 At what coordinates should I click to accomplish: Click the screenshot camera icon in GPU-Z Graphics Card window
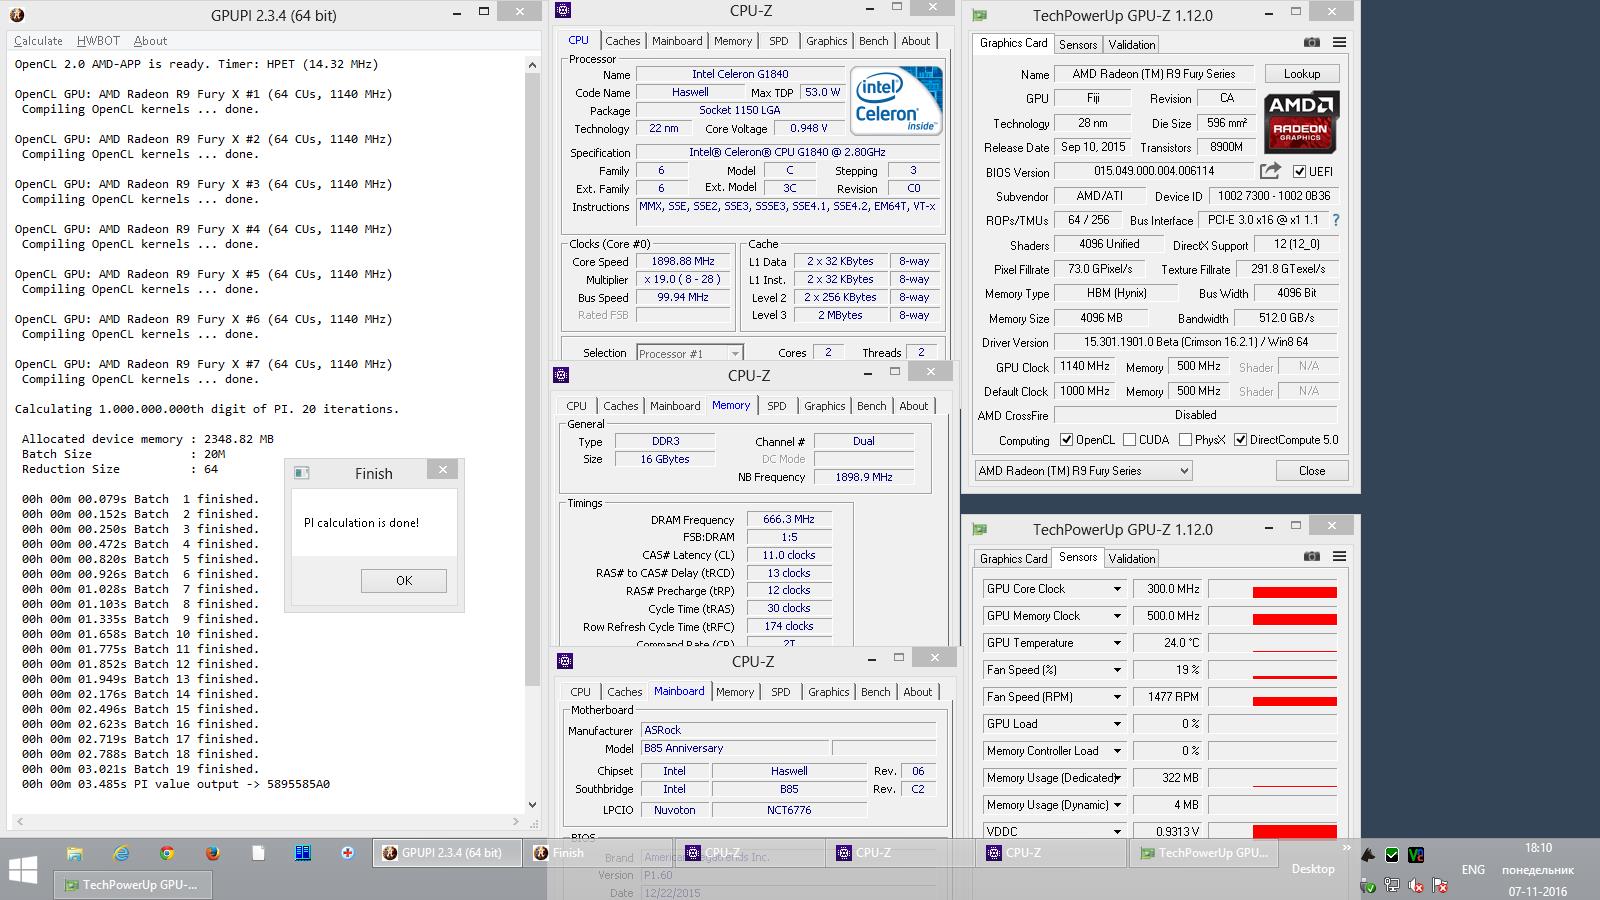tap(1312, 42)
